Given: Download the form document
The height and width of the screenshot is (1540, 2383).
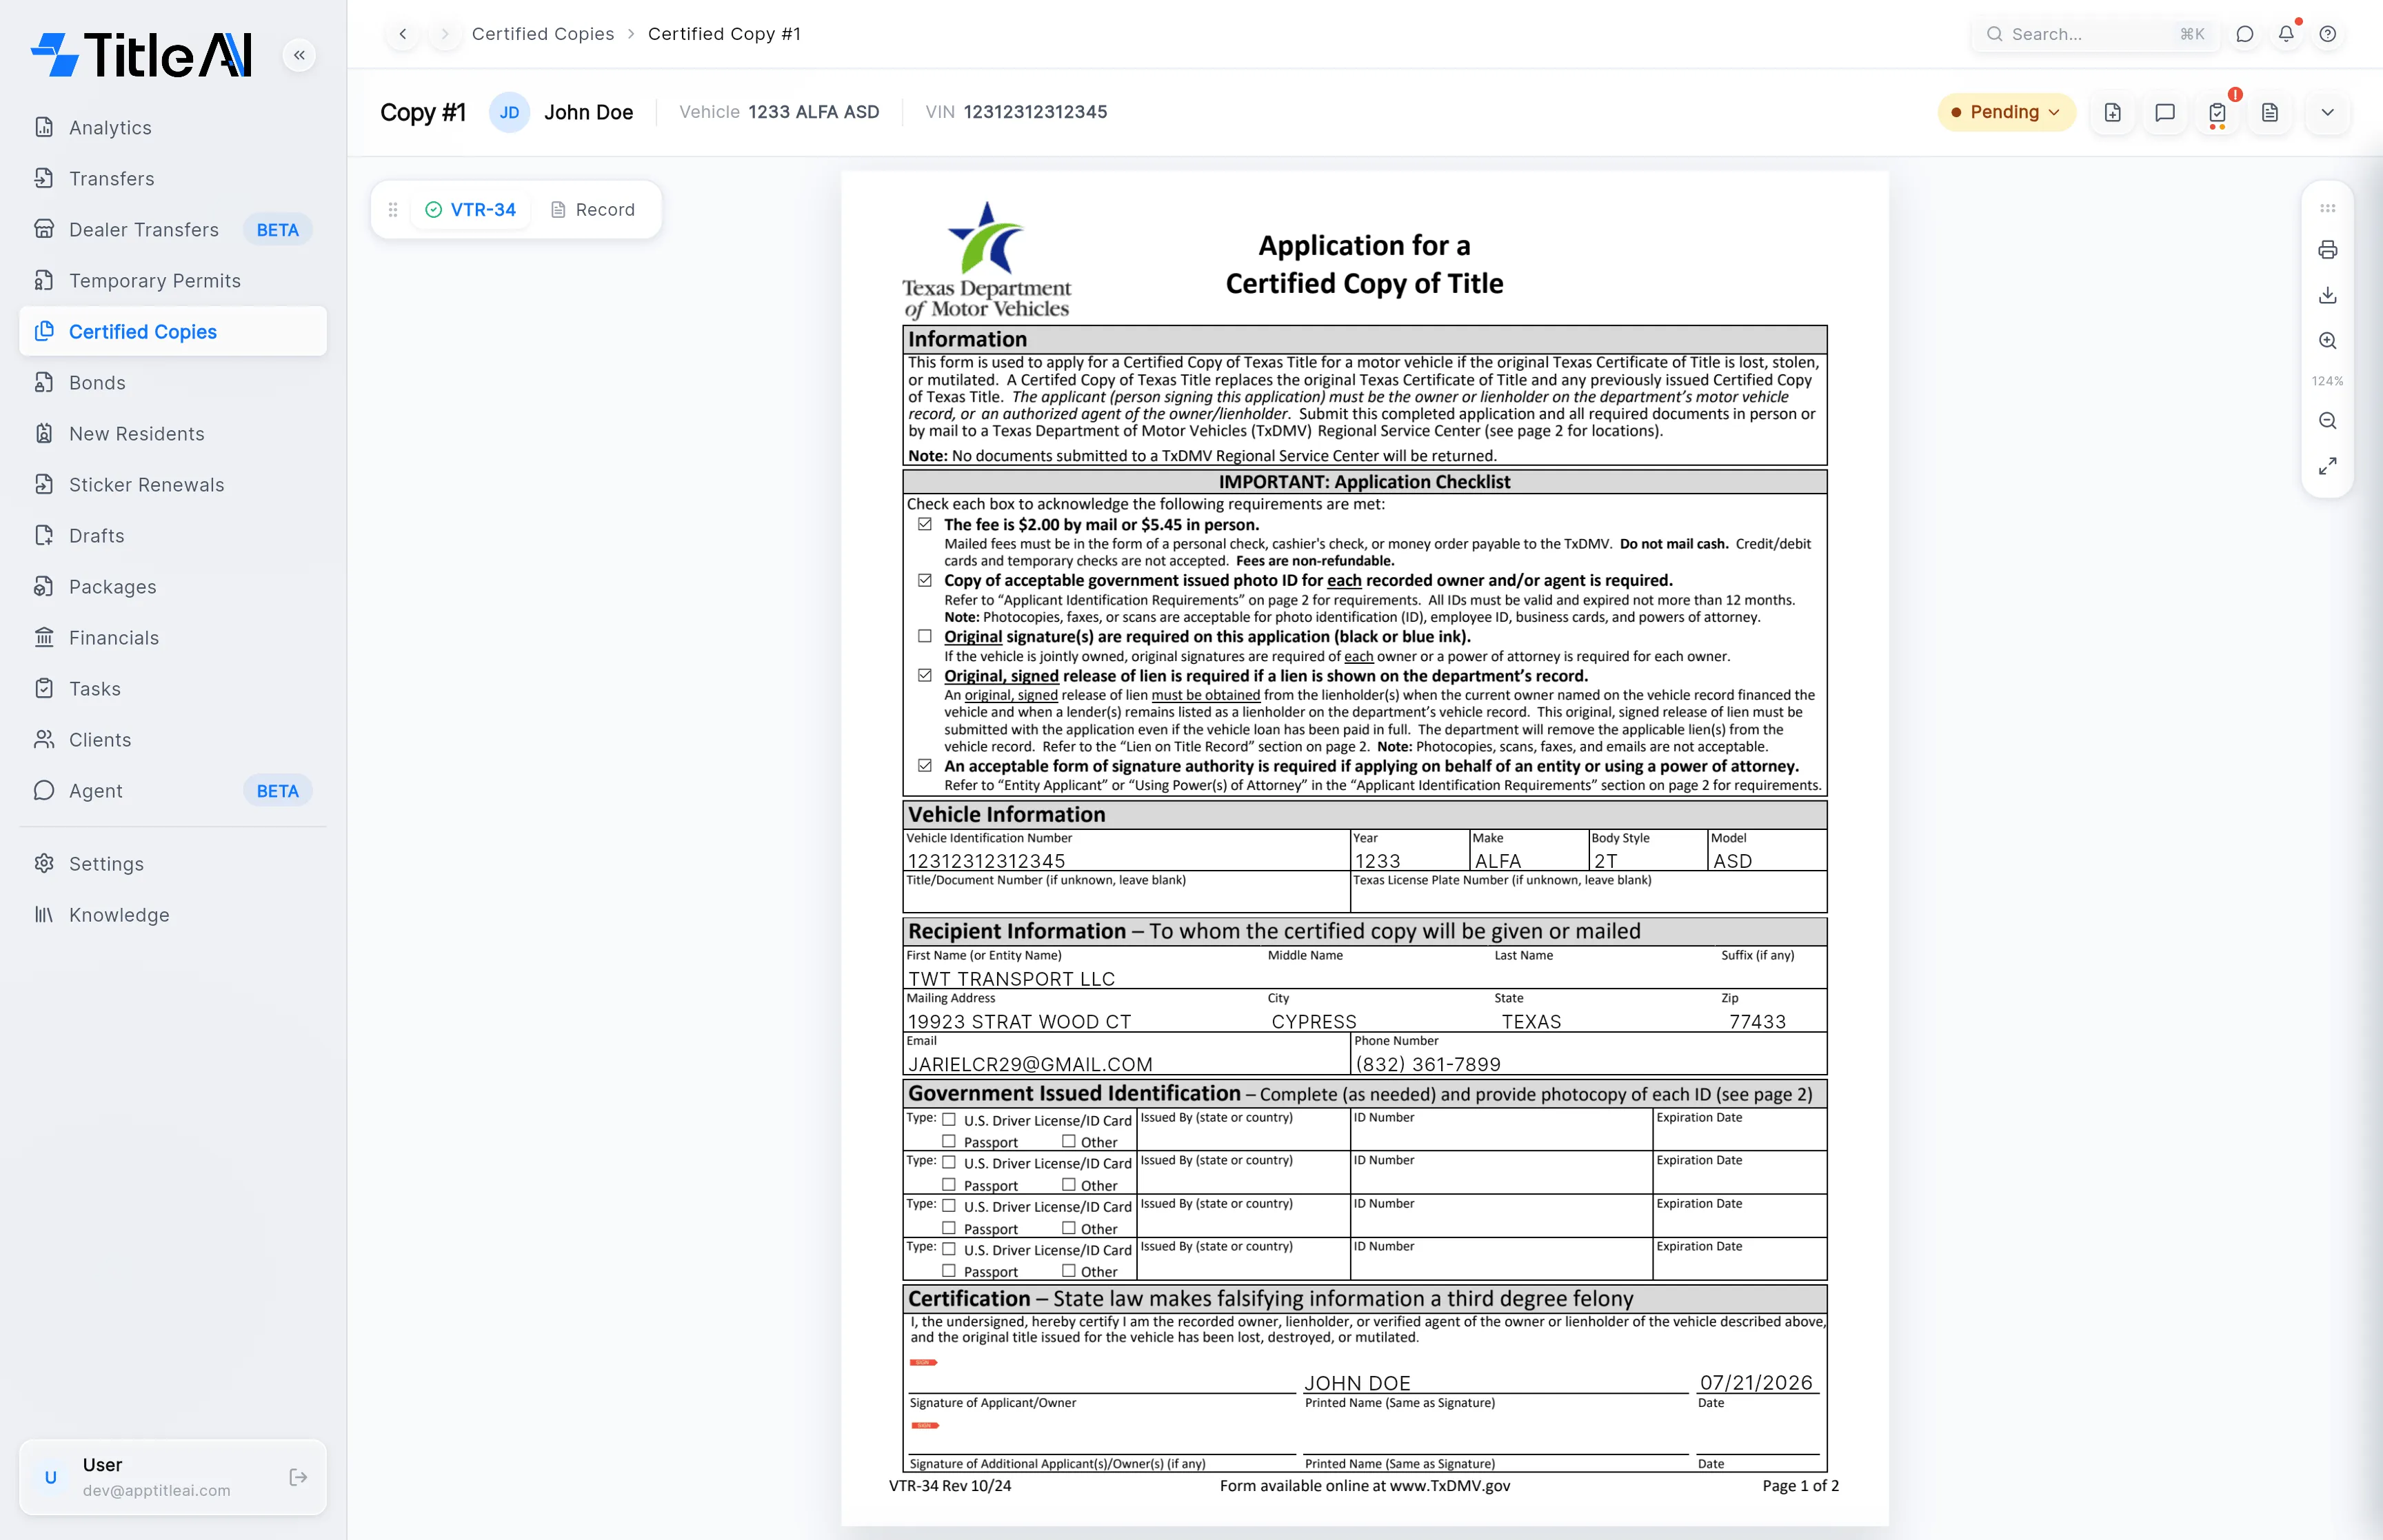Looking at the screenshot, I should pos(2328,295).
